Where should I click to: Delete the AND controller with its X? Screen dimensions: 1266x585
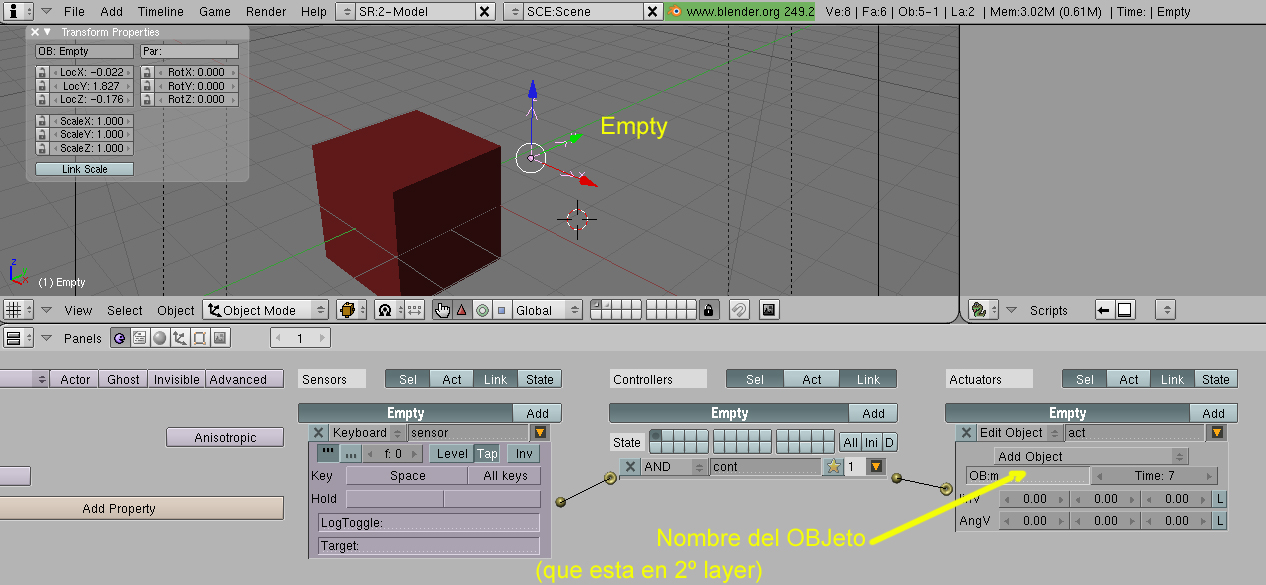(x=630, y=466)
